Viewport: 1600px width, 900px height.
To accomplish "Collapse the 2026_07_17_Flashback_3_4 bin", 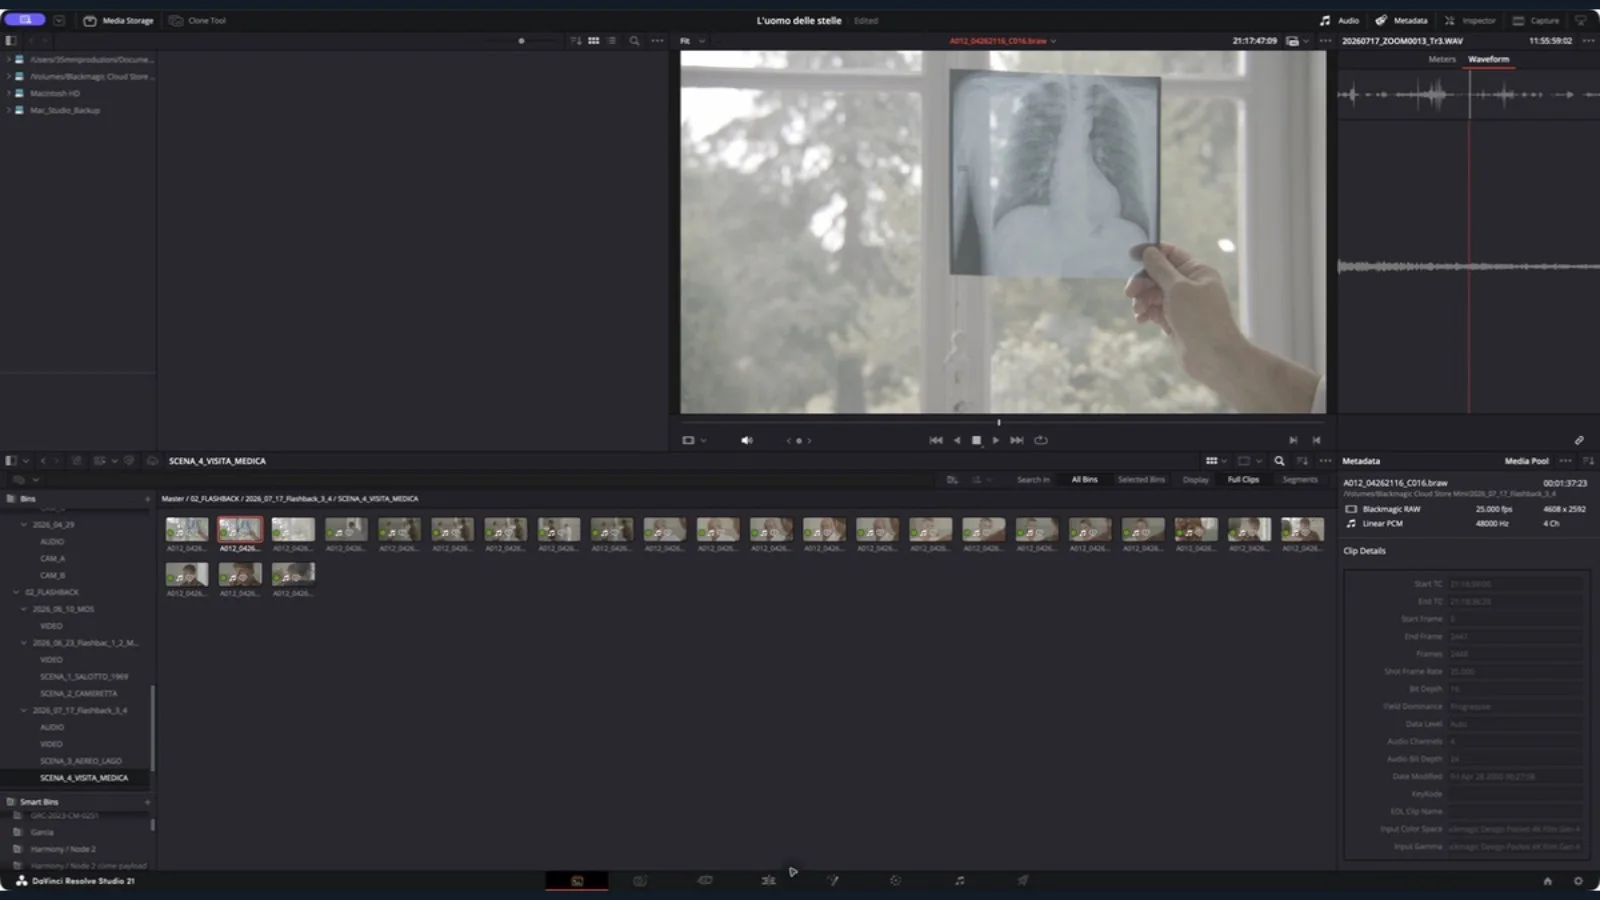I will tap(24, 710).
